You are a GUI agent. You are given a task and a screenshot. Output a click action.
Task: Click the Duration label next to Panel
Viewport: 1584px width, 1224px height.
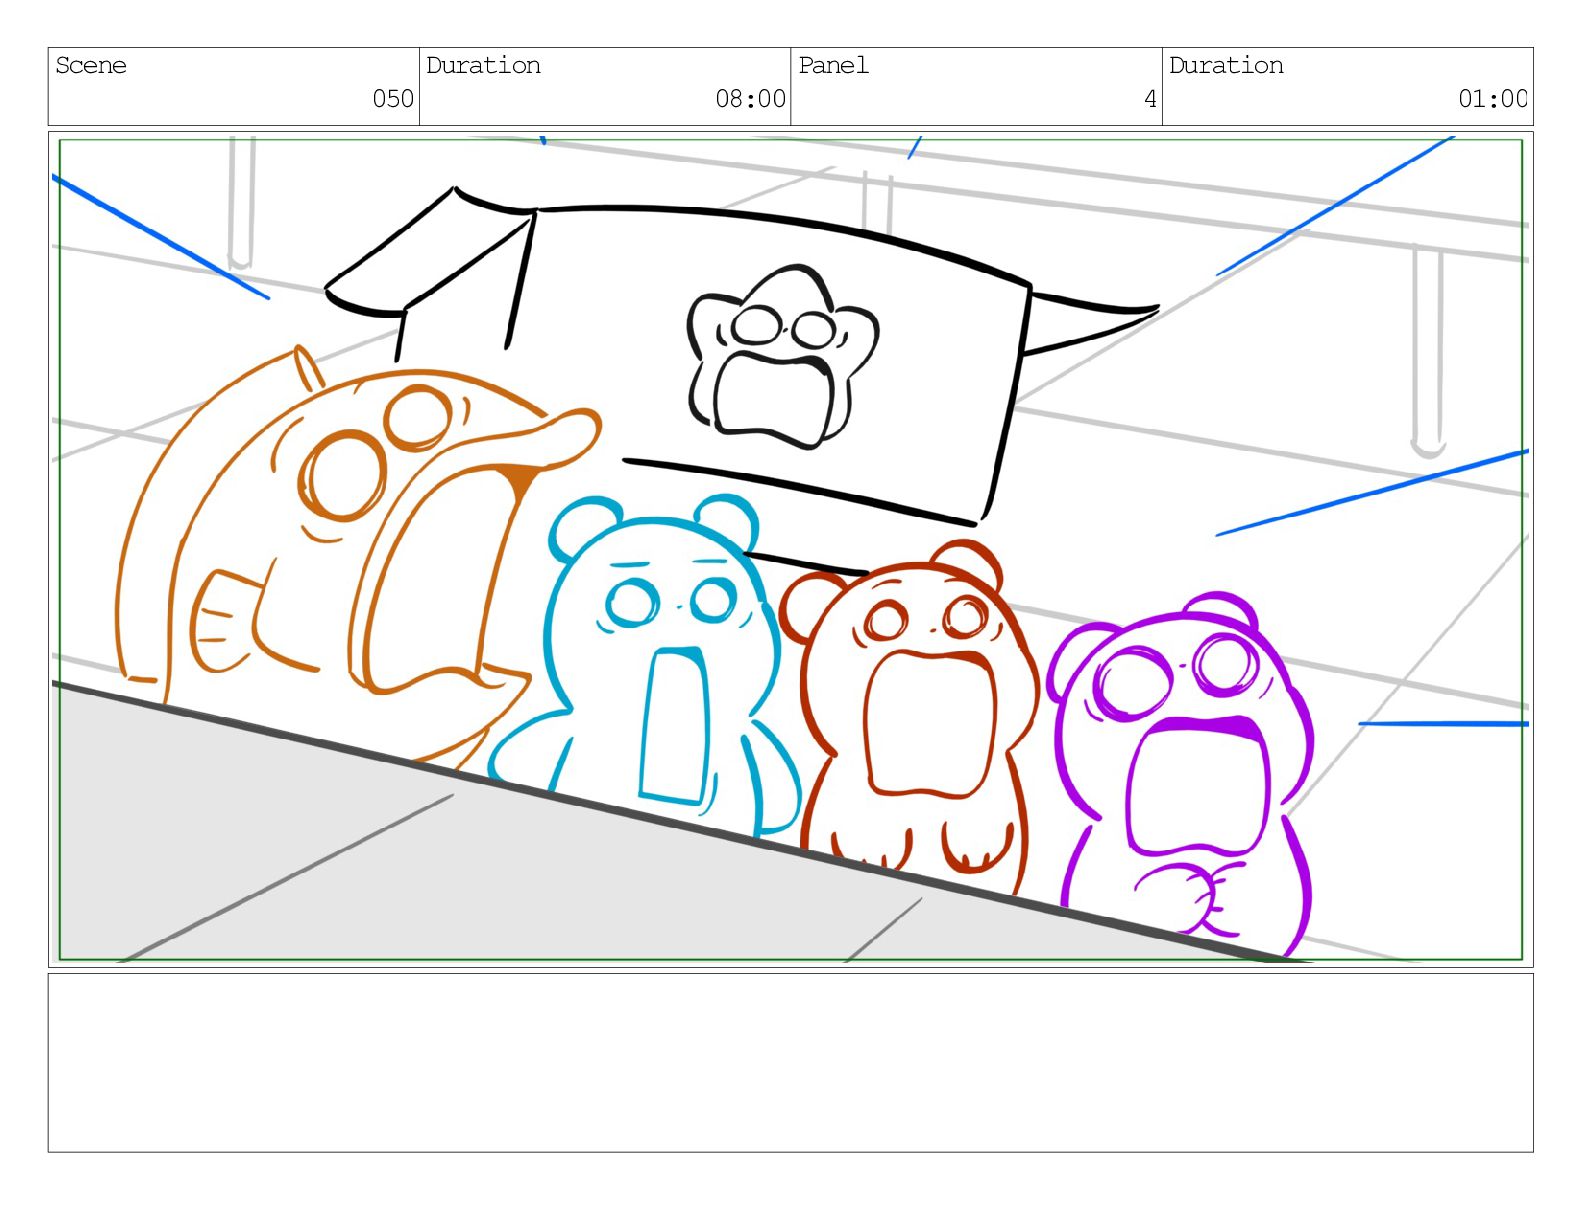point(1227,66)
